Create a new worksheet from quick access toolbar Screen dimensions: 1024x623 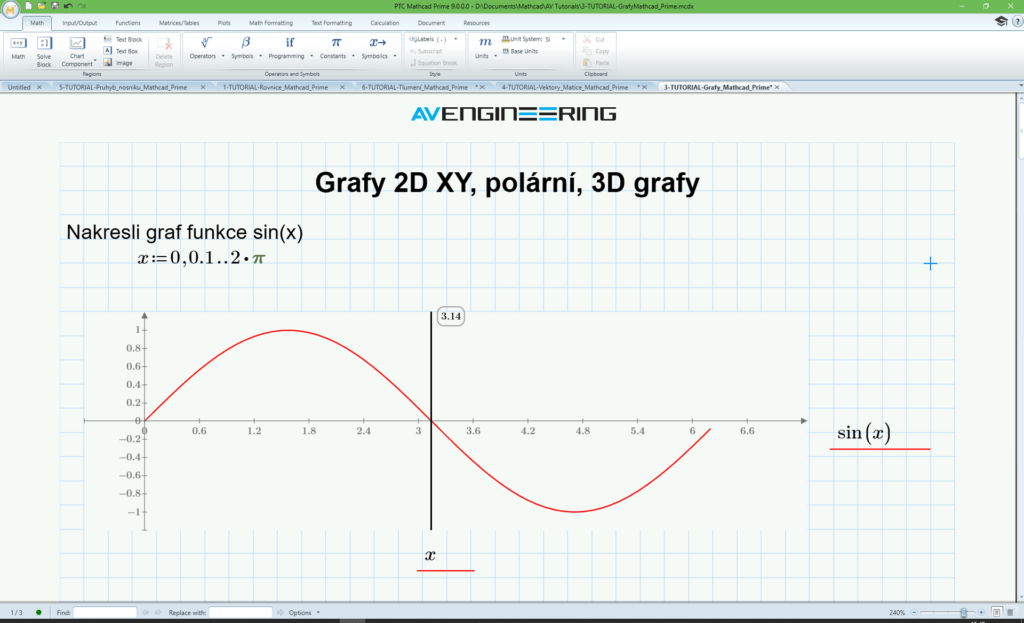click(28, 6)
